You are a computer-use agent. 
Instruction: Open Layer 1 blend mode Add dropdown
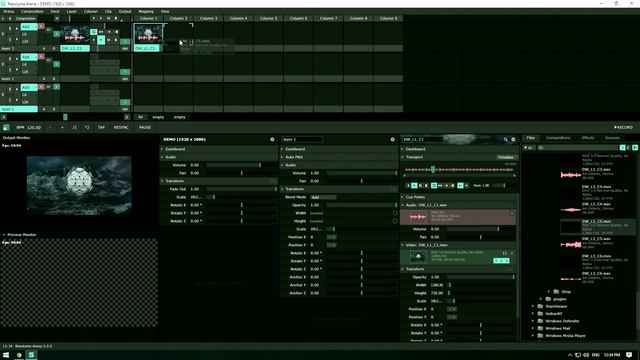tap(29, 87)
